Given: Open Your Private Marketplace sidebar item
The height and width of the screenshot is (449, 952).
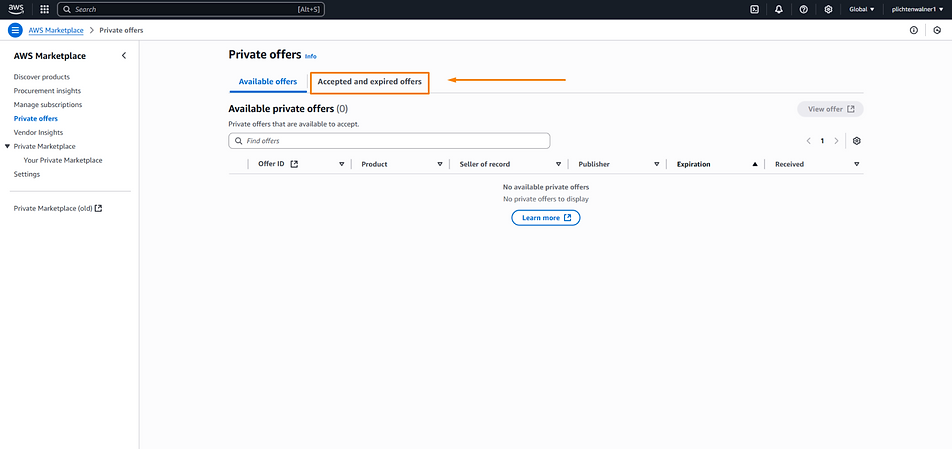Looking at the screenshot, I should (x=63, y=160).
